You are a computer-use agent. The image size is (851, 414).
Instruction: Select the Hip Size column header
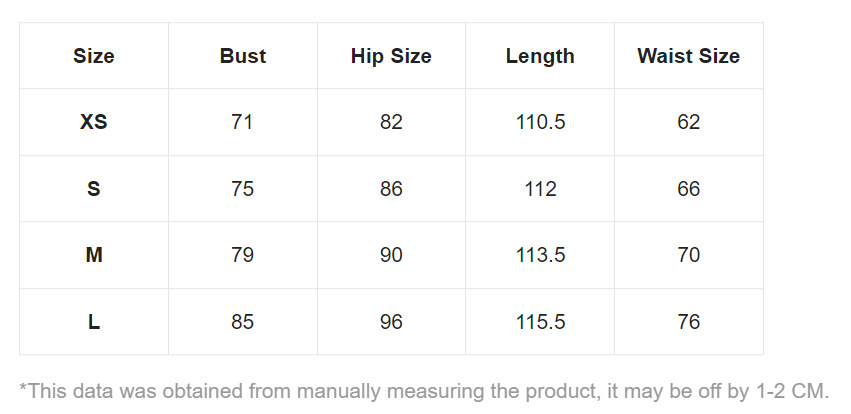click(x=391, y=56)
